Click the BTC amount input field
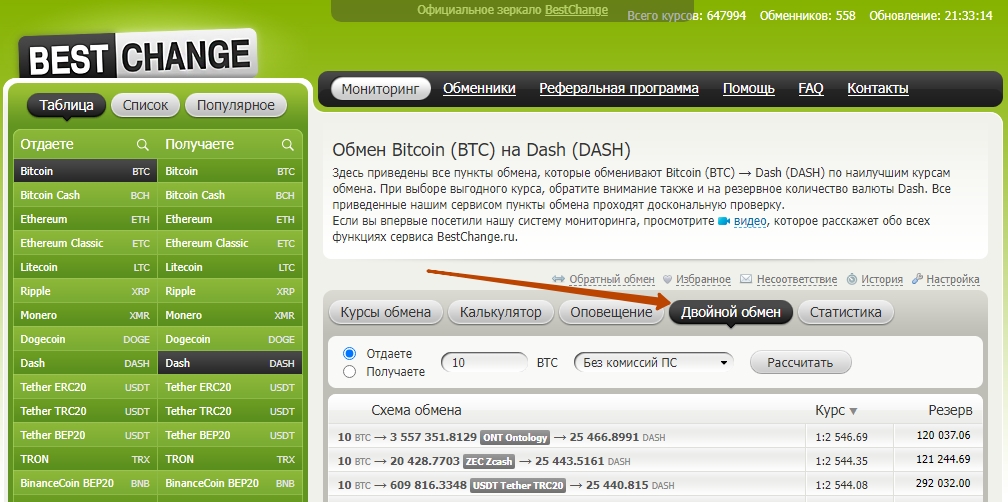The width and height of the screenshot is (1008, 502). point(484,363)
